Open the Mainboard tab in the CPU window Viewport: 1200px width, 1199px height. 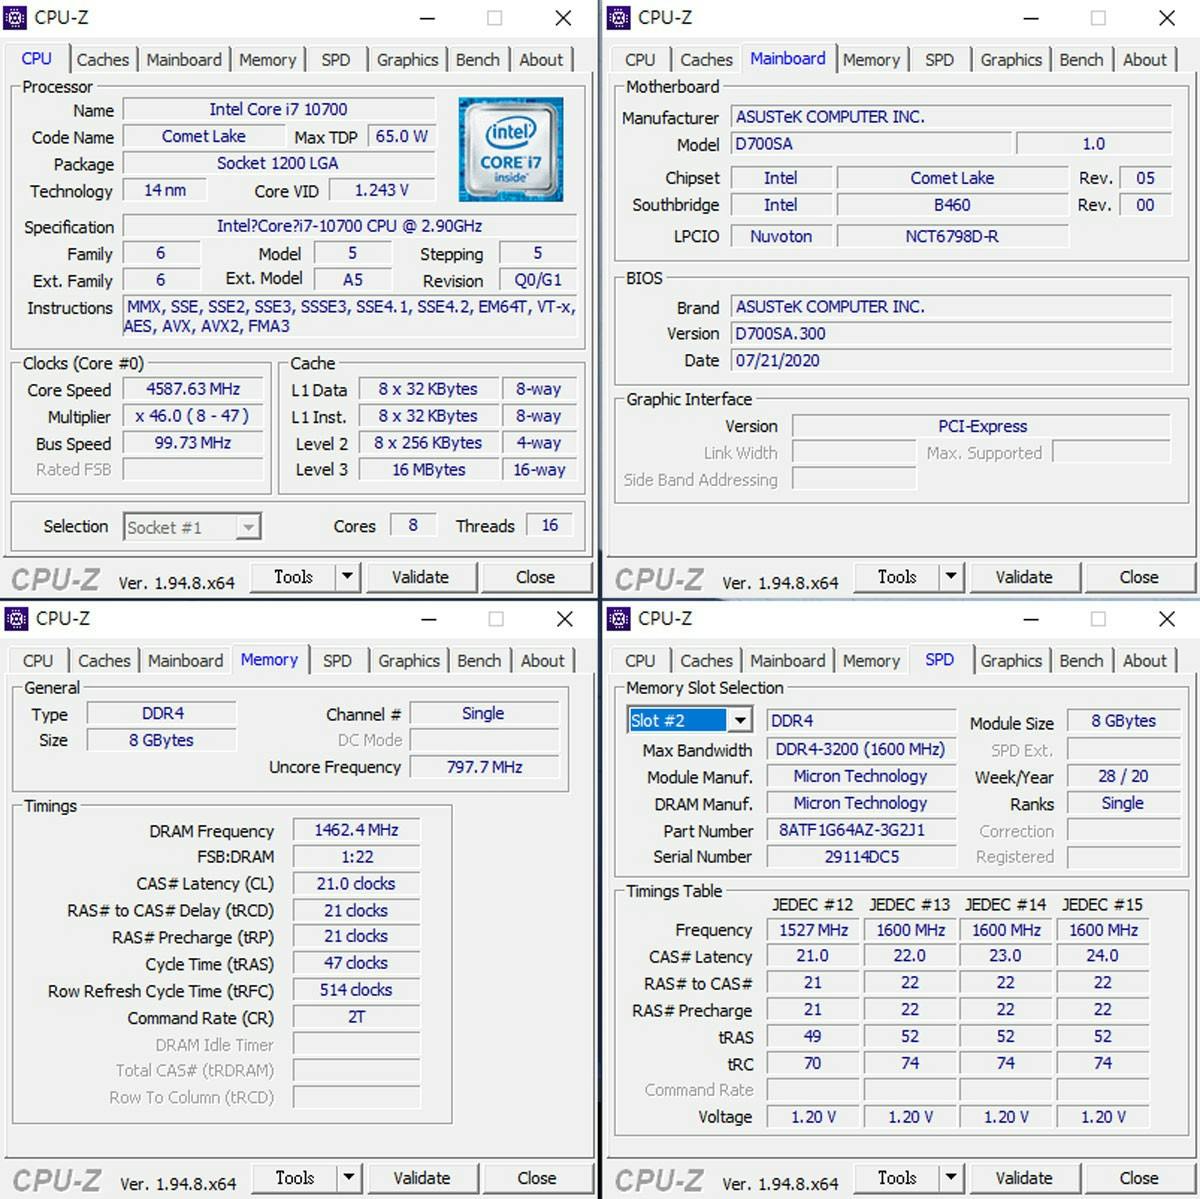pos(184,60)
